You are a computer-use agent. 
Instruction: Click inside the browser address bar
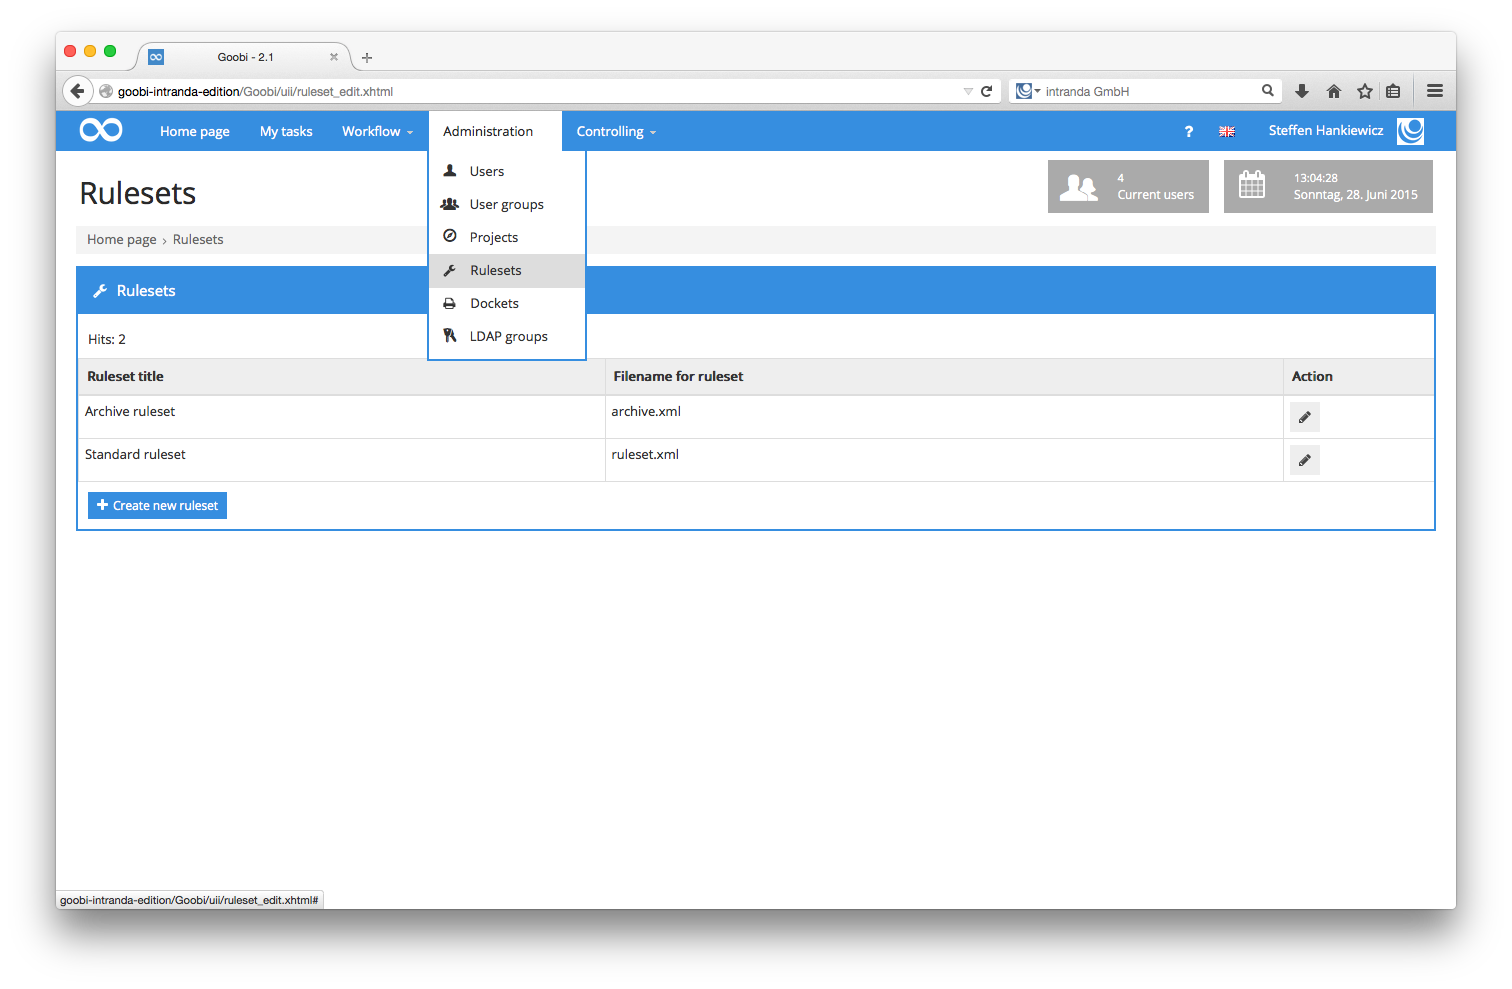coord(500,90)
